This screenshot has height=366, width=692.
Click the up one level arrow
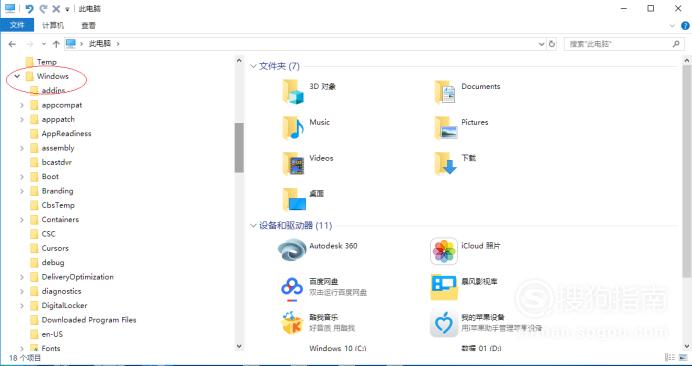(56, 44)
